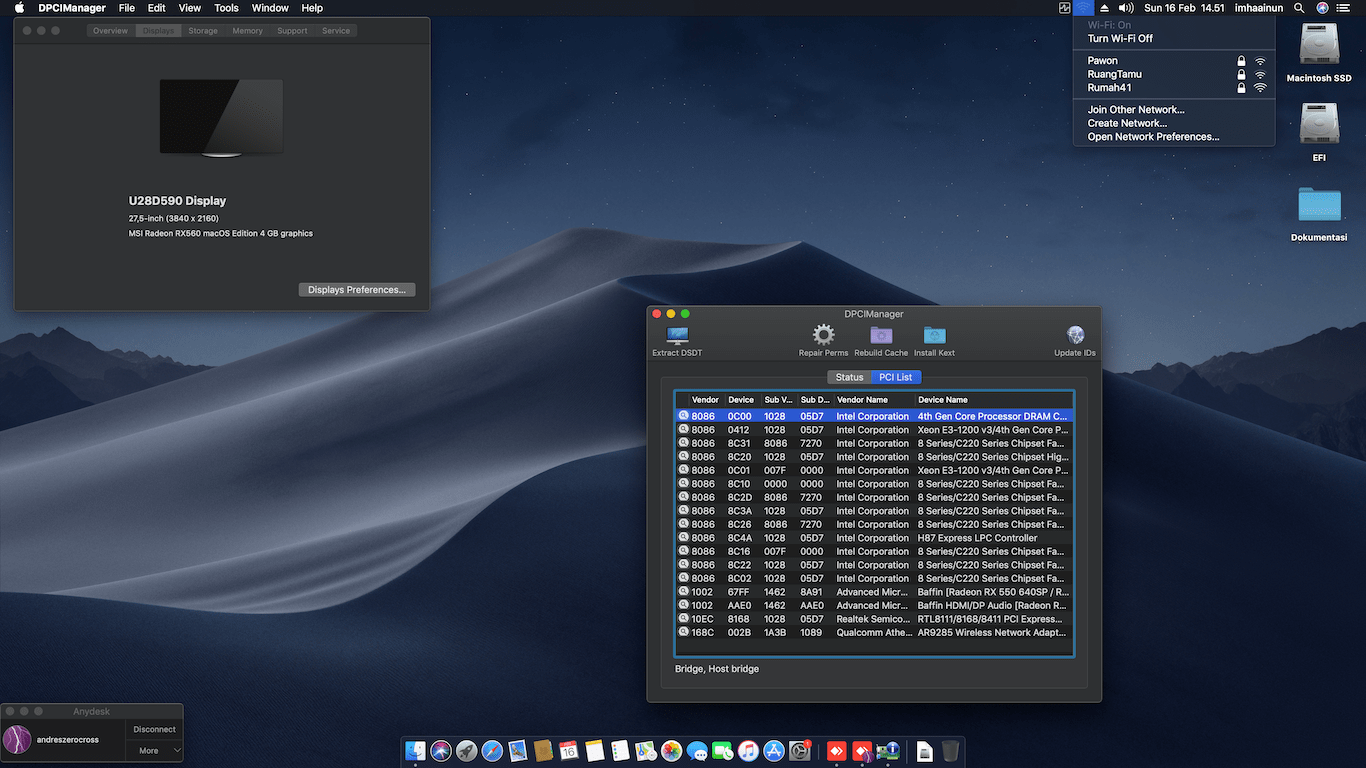Open the Tools menu
1366x768 pixels.
click(x=227, y=8)
